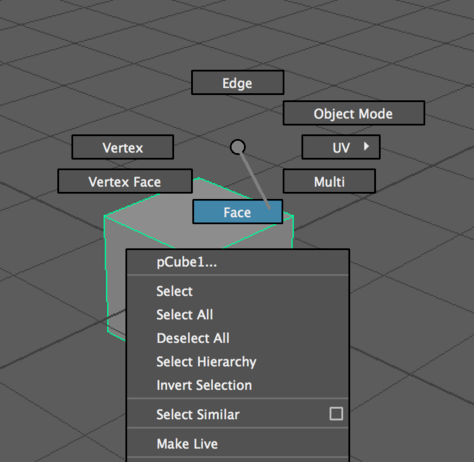Select Vertex component mode
This screenshot has height=462, width=474.
pyautogui.click(x=123, y=147)
